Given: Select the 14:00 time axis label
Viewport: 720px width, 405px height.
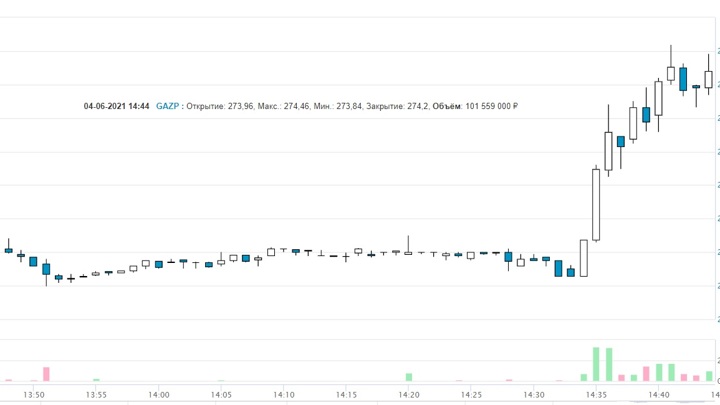Looking at the screenshot, I should pyautogui.click(x=159, y=395).
